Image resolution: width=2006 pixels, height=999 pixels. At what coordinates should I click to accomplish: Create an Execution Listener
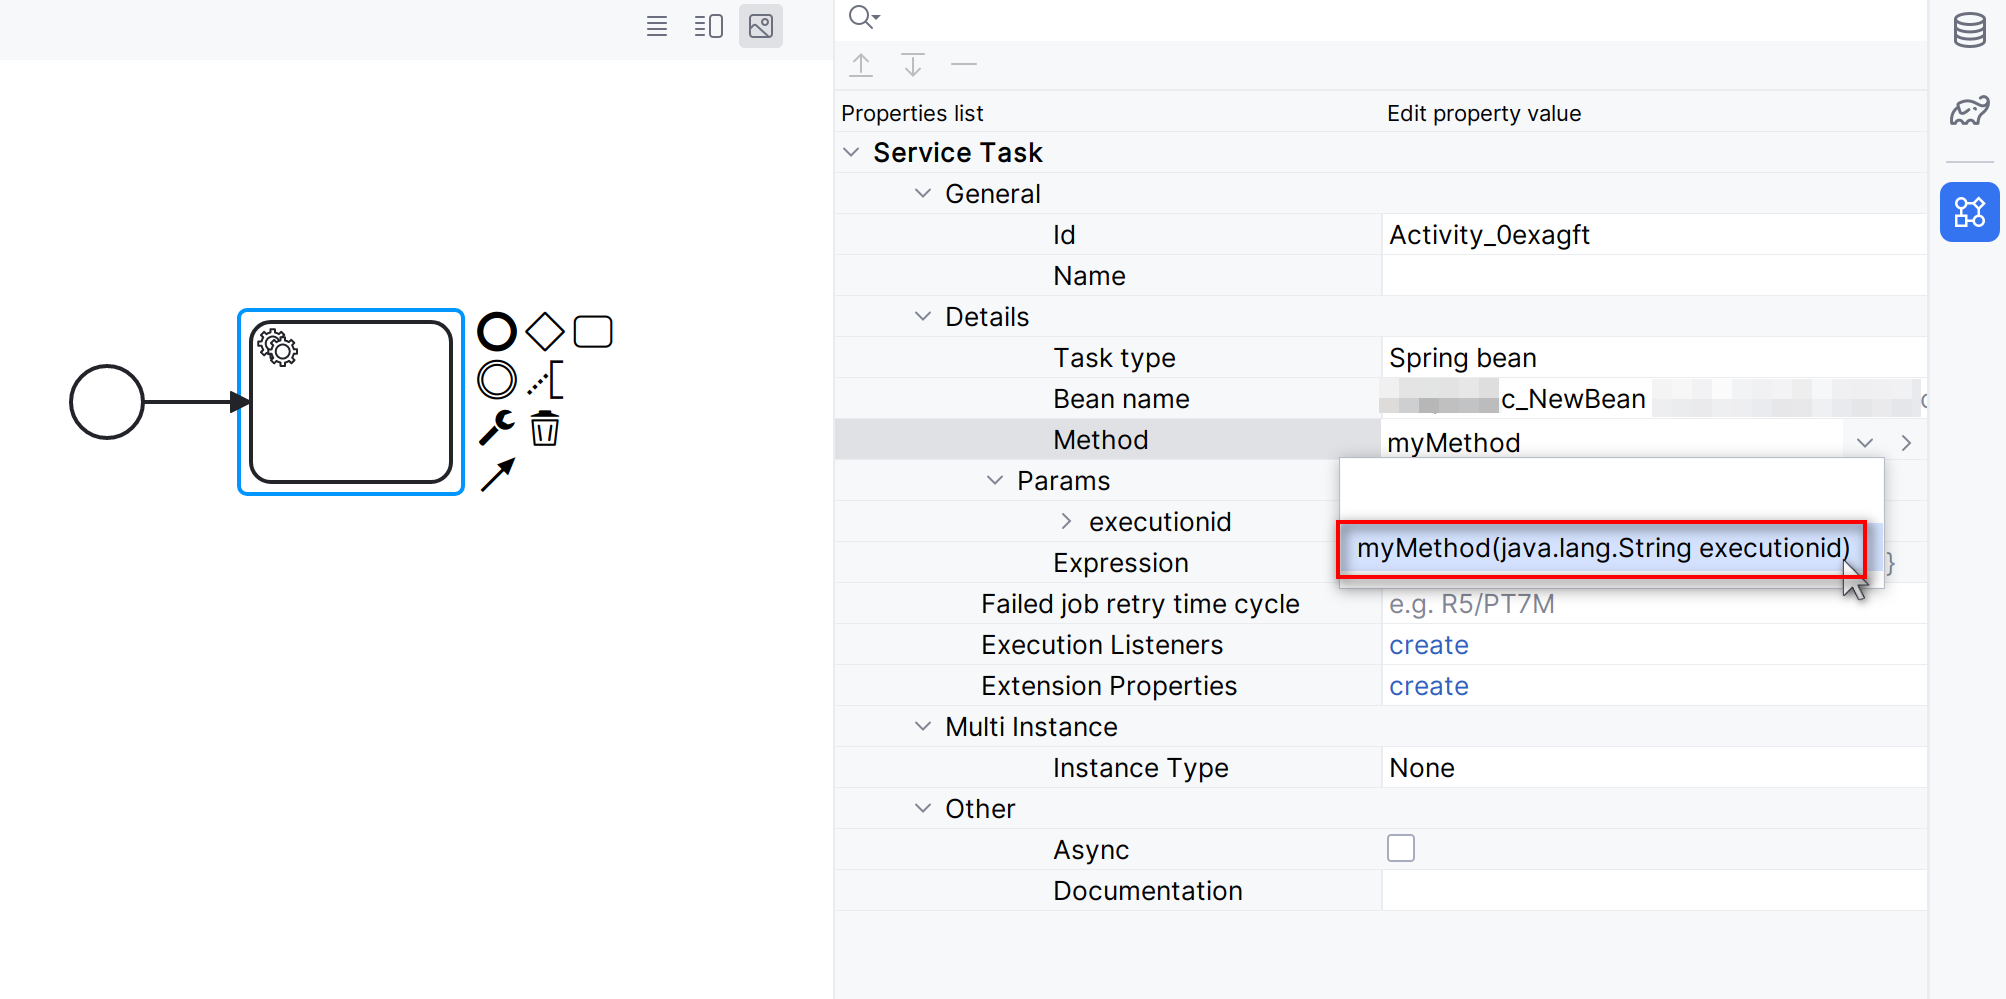coord(1428,645)
